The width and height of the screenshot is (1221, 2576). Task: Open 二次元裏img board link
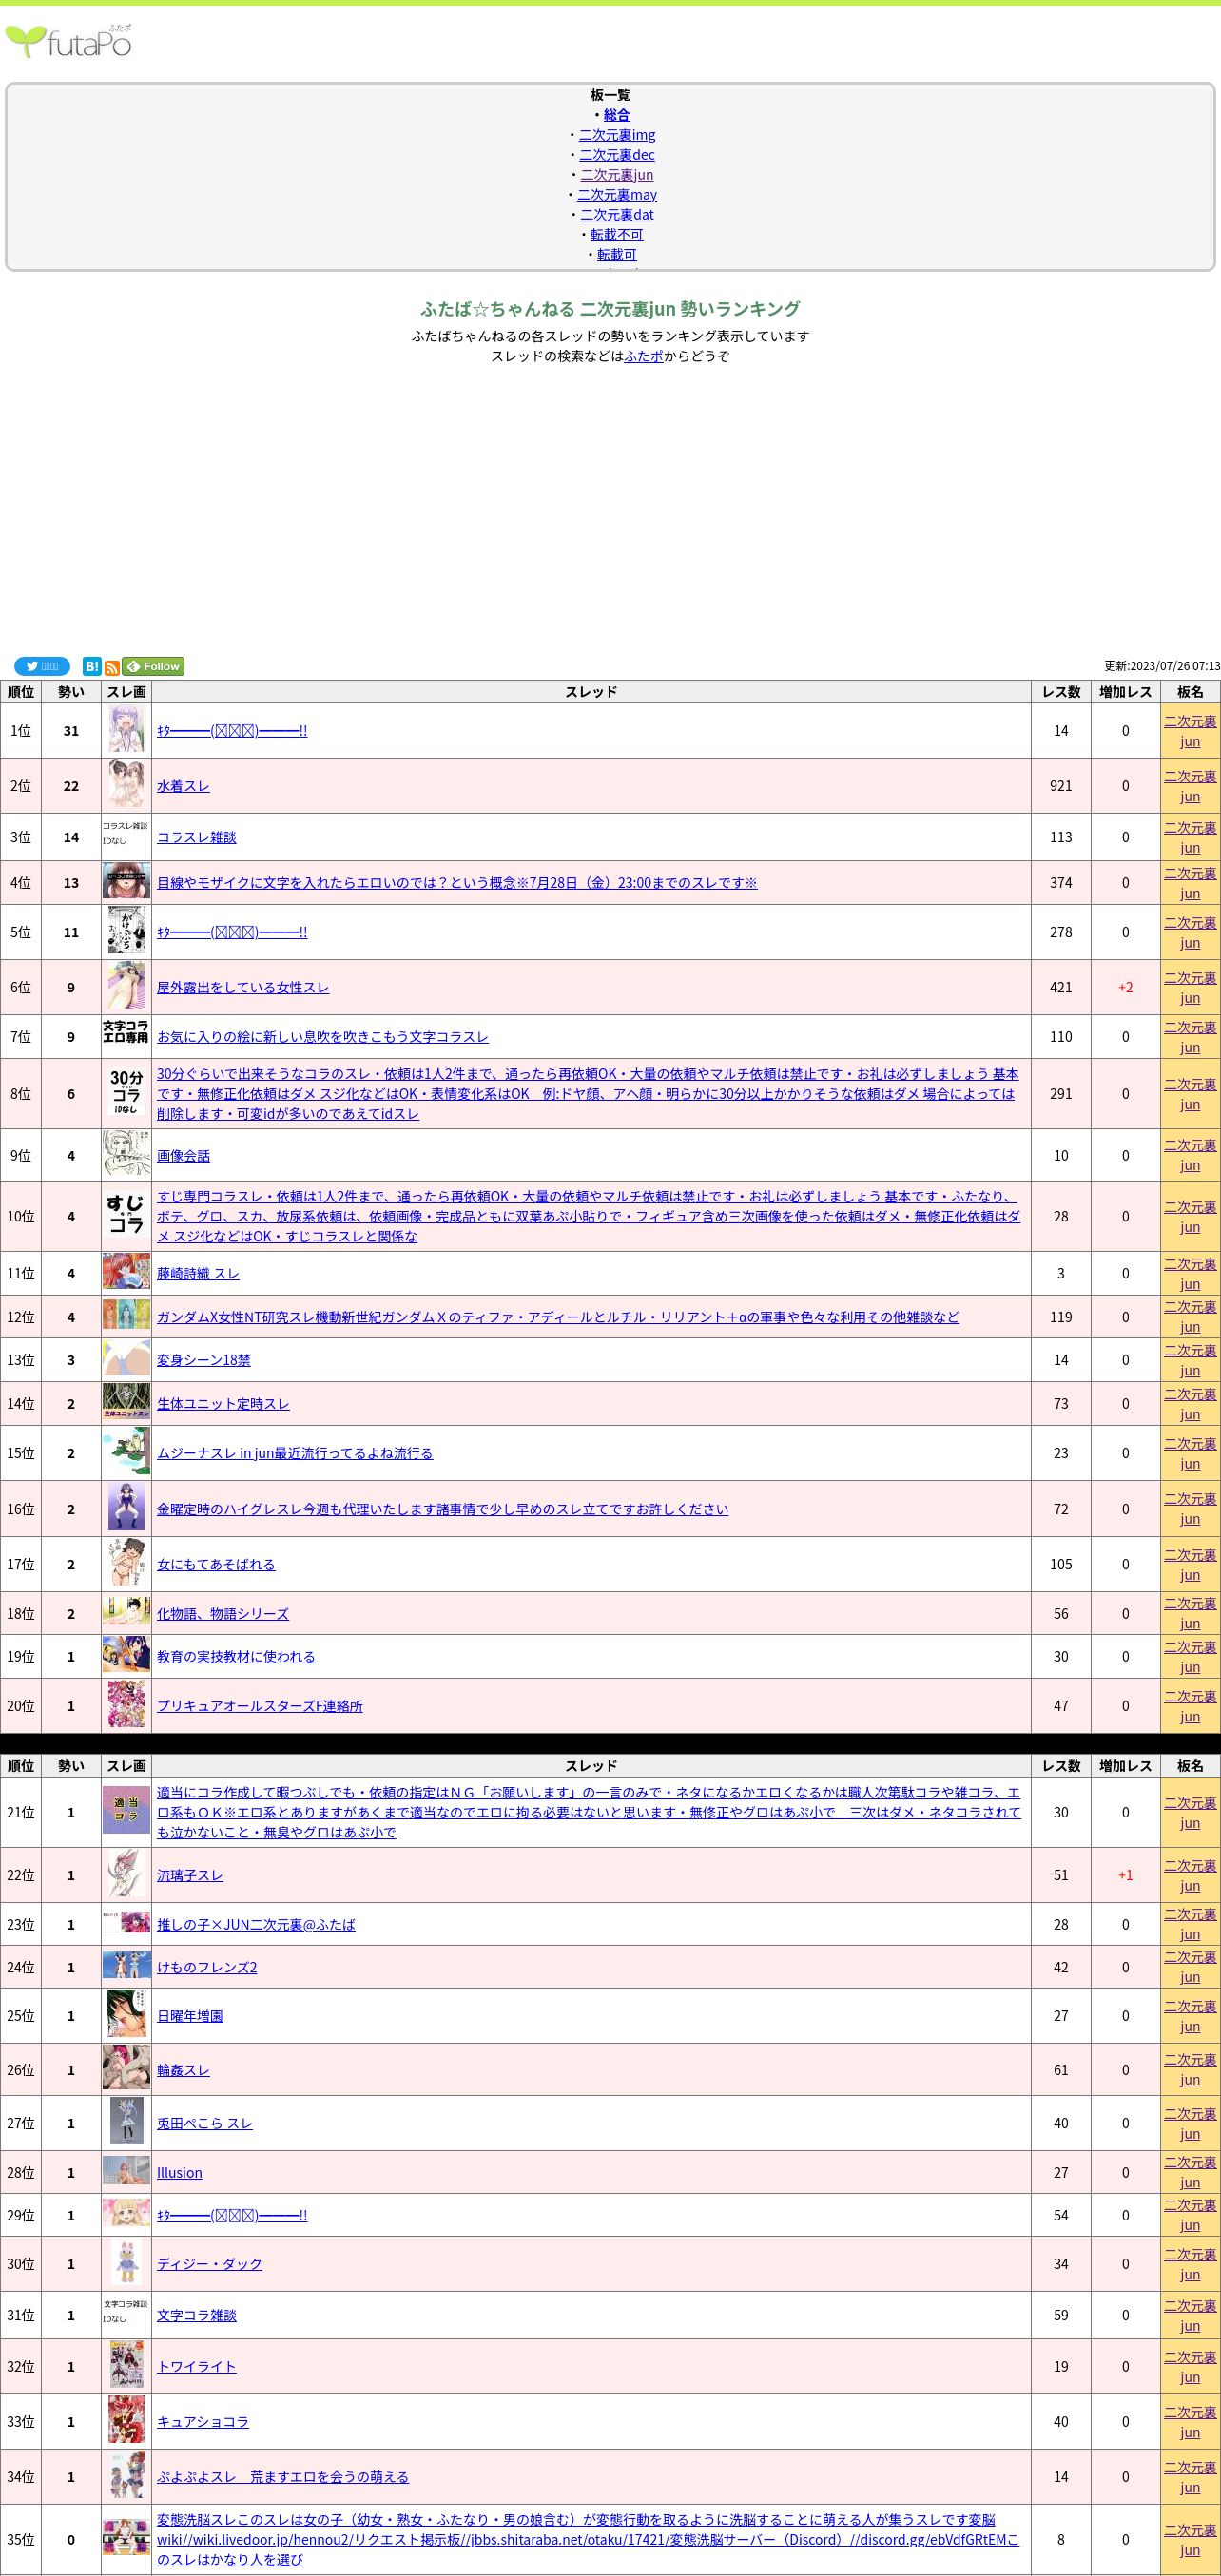pyautogui.click(x=617, y=135)
